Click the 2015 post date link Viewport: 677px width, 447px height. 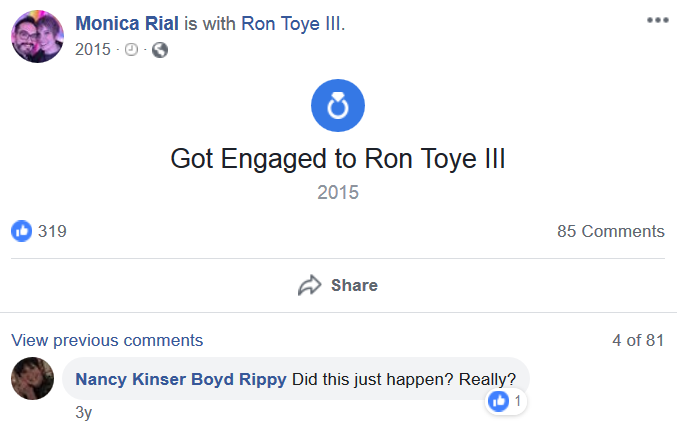[x=93, y=50]
